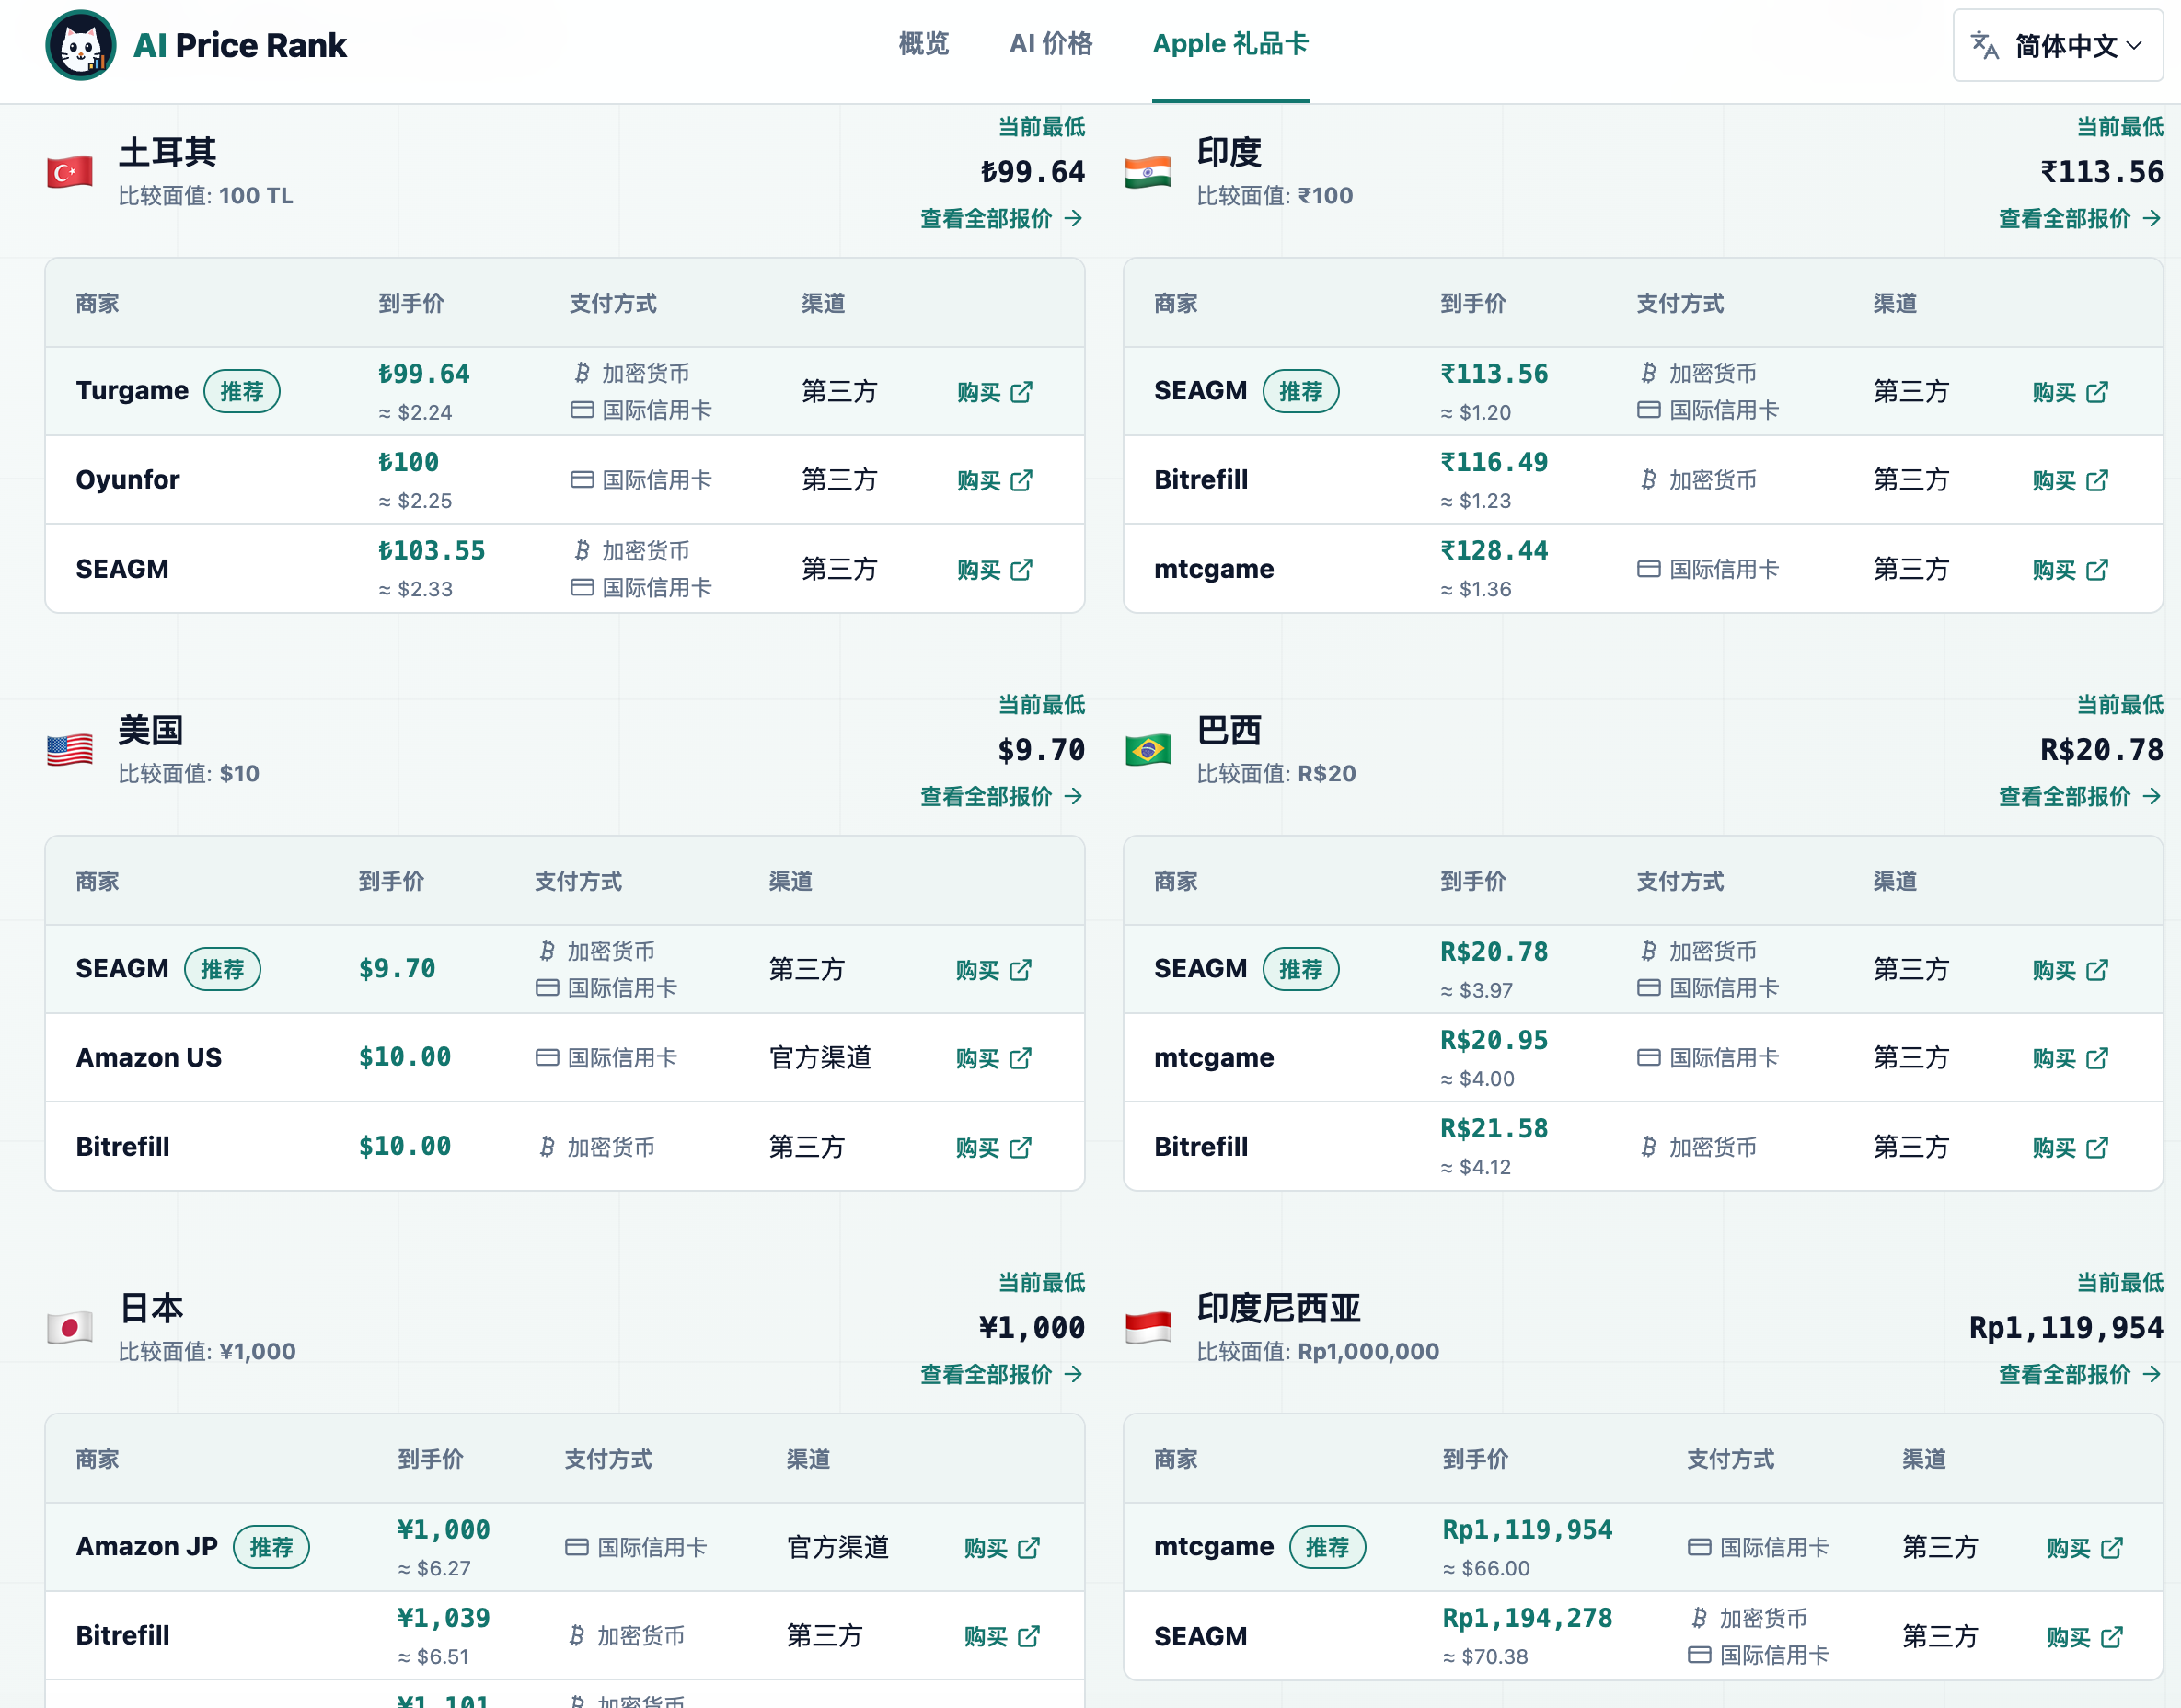Click bitcoin icon in Japan Bitrefill row
The width and height of the screenshot is (2181, 1708).
click(x=577, y=1636)
